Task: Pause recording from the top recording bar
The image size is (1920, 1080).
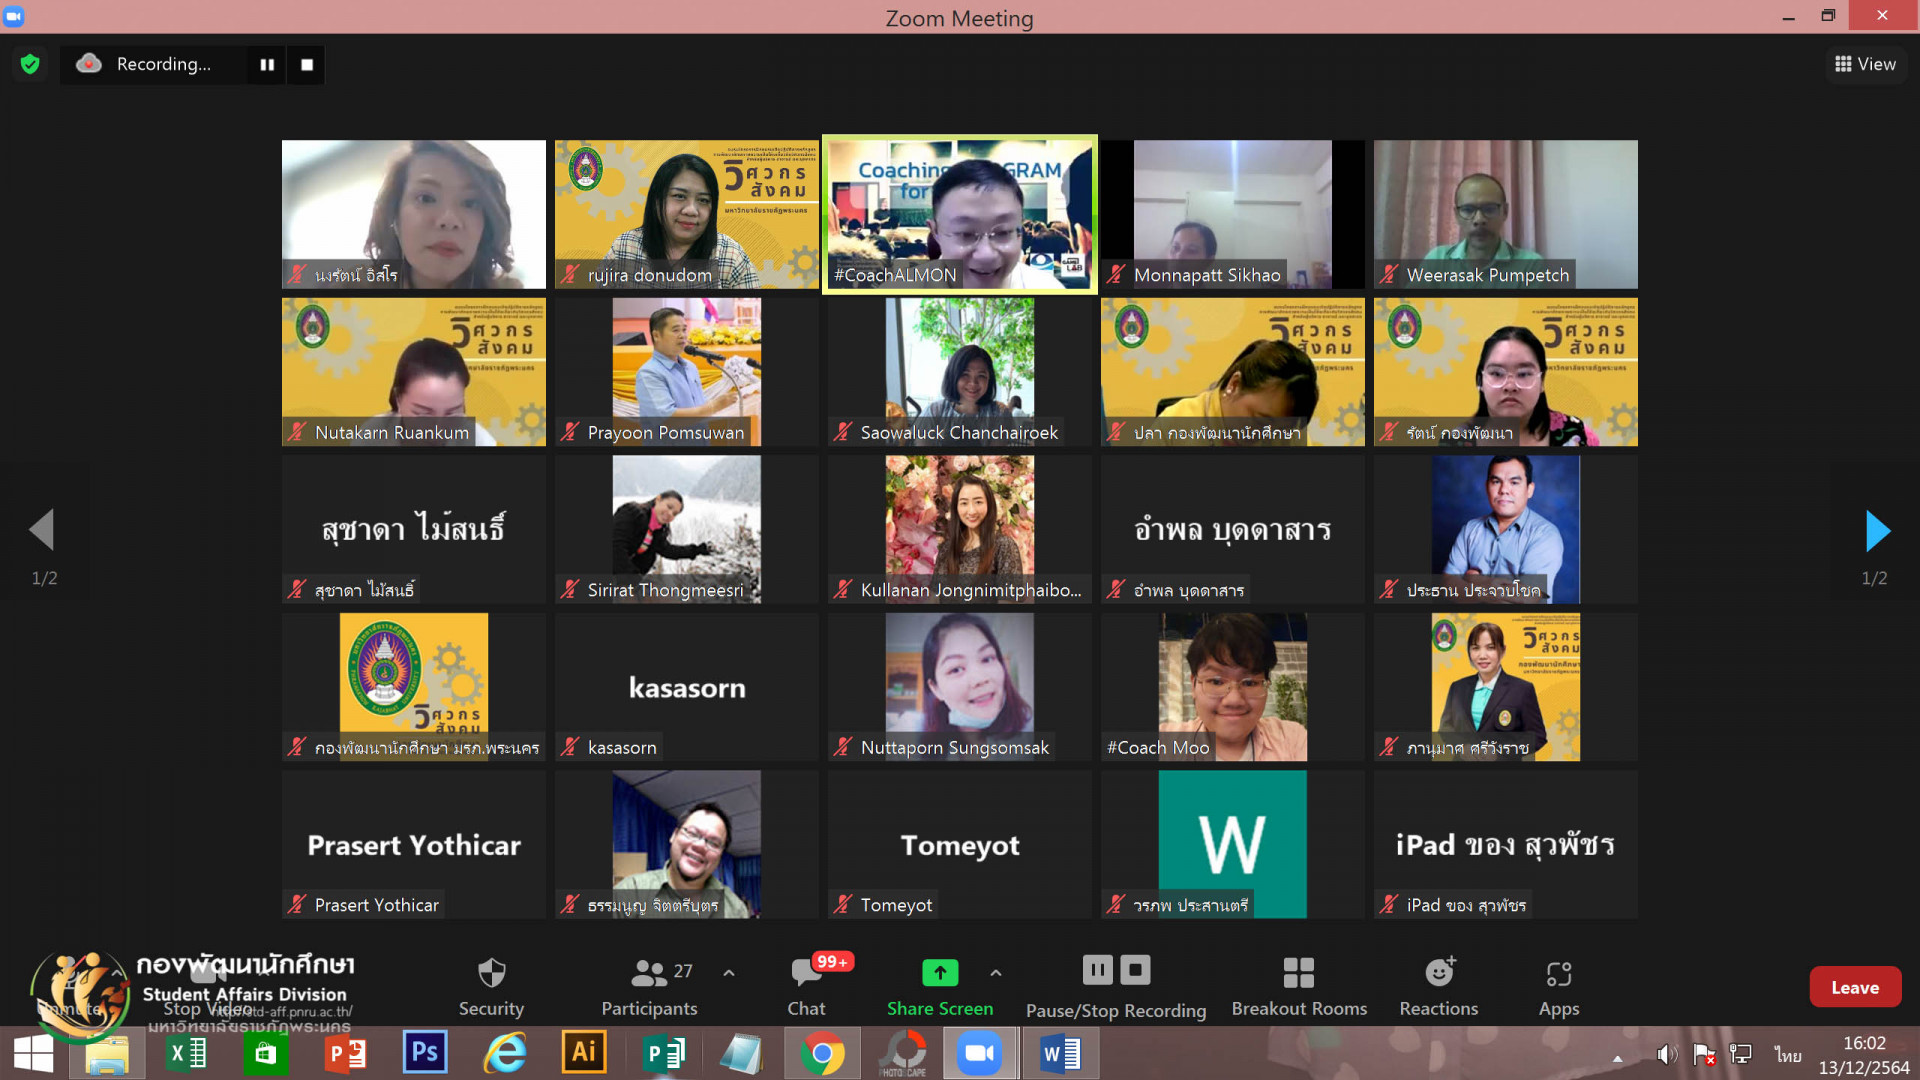Action: [267, 64]
